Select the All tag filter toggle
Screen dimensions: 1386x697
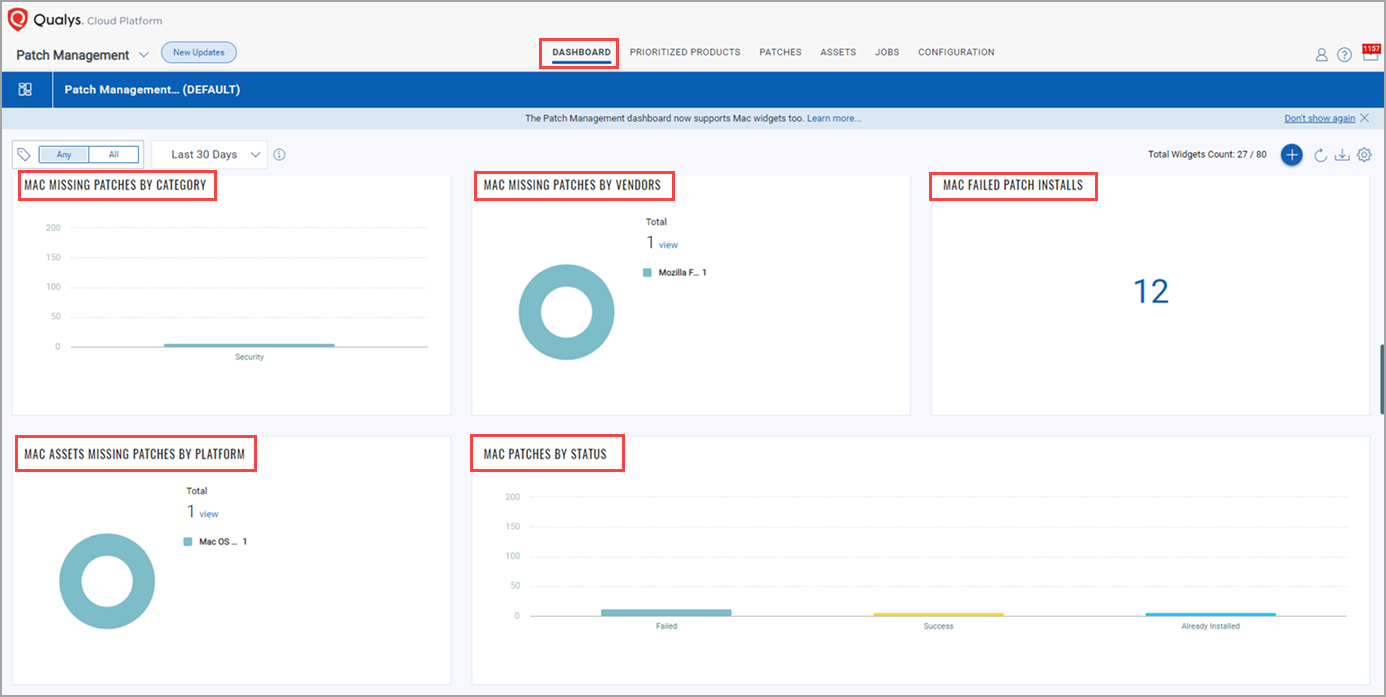tap(114, 155)
